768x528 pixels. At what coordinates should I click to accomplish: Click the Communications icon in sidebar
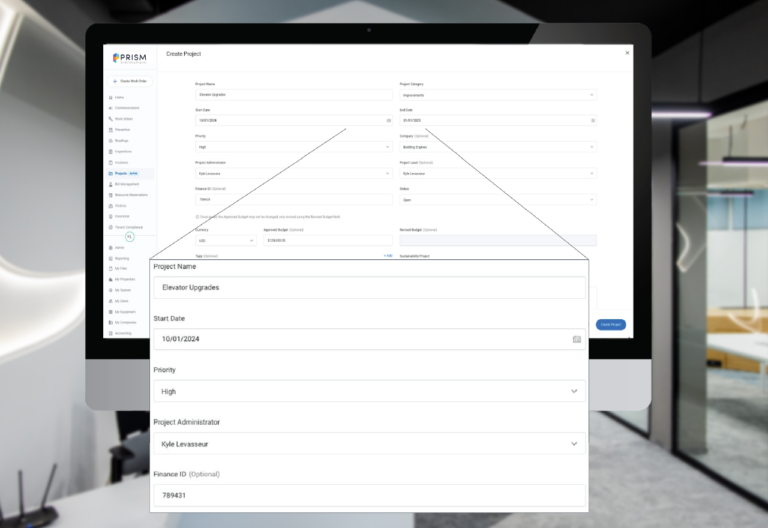pyautogui.click(x=110, y=108)
